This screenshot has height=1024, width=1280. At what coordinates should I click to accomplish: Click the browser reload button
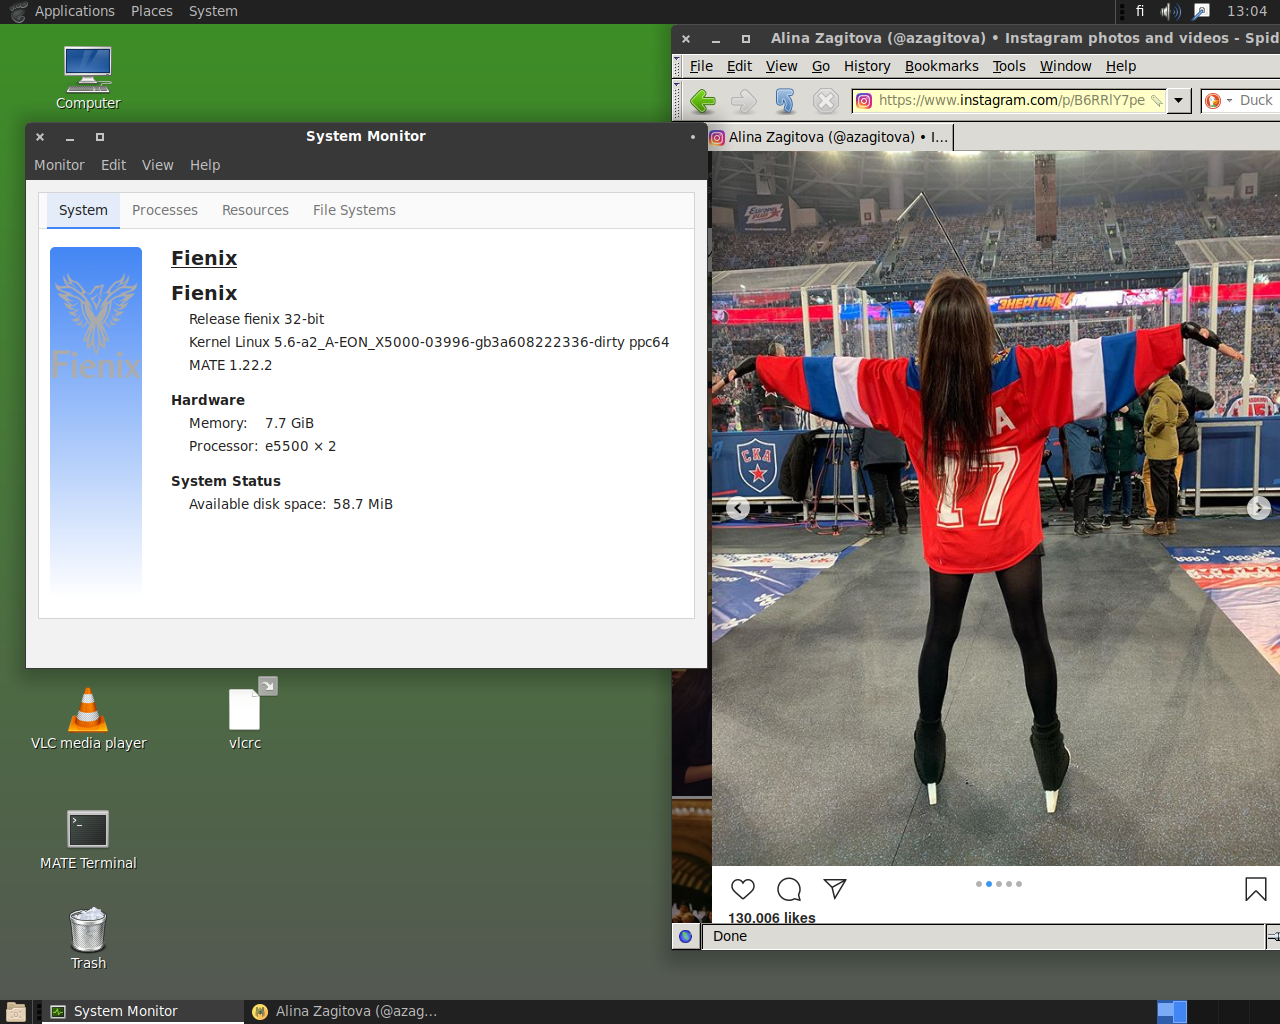pyautogui.click(x=785, y=101)
